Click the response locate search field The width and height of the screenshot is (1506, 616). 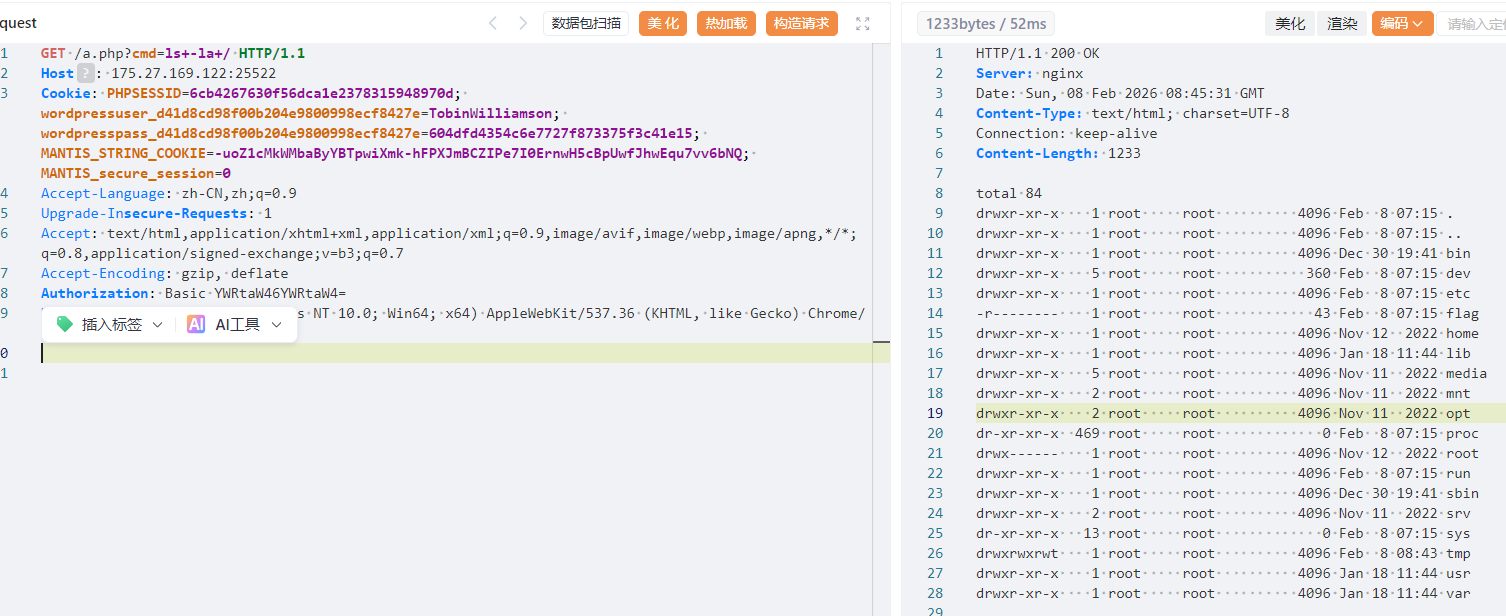pos(1473,24)
